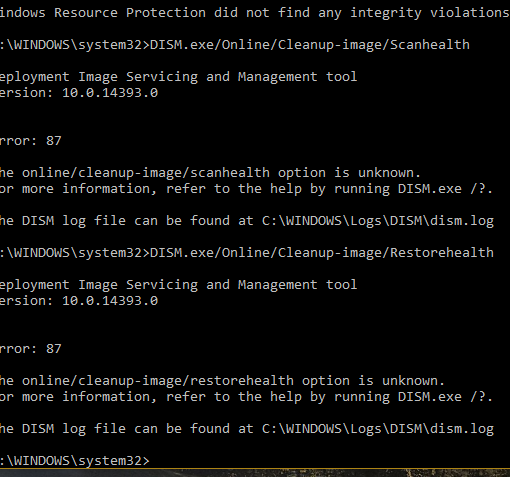Screen dimensions: 510x477
Task: Click the word Scanhealth in the first command
Action: (430, 45)
